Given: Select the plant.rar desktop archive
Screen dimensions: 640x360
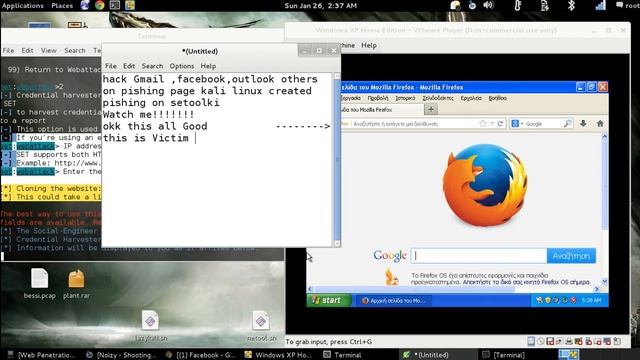Looking at the screenshot, I should [x=76, y=284].
